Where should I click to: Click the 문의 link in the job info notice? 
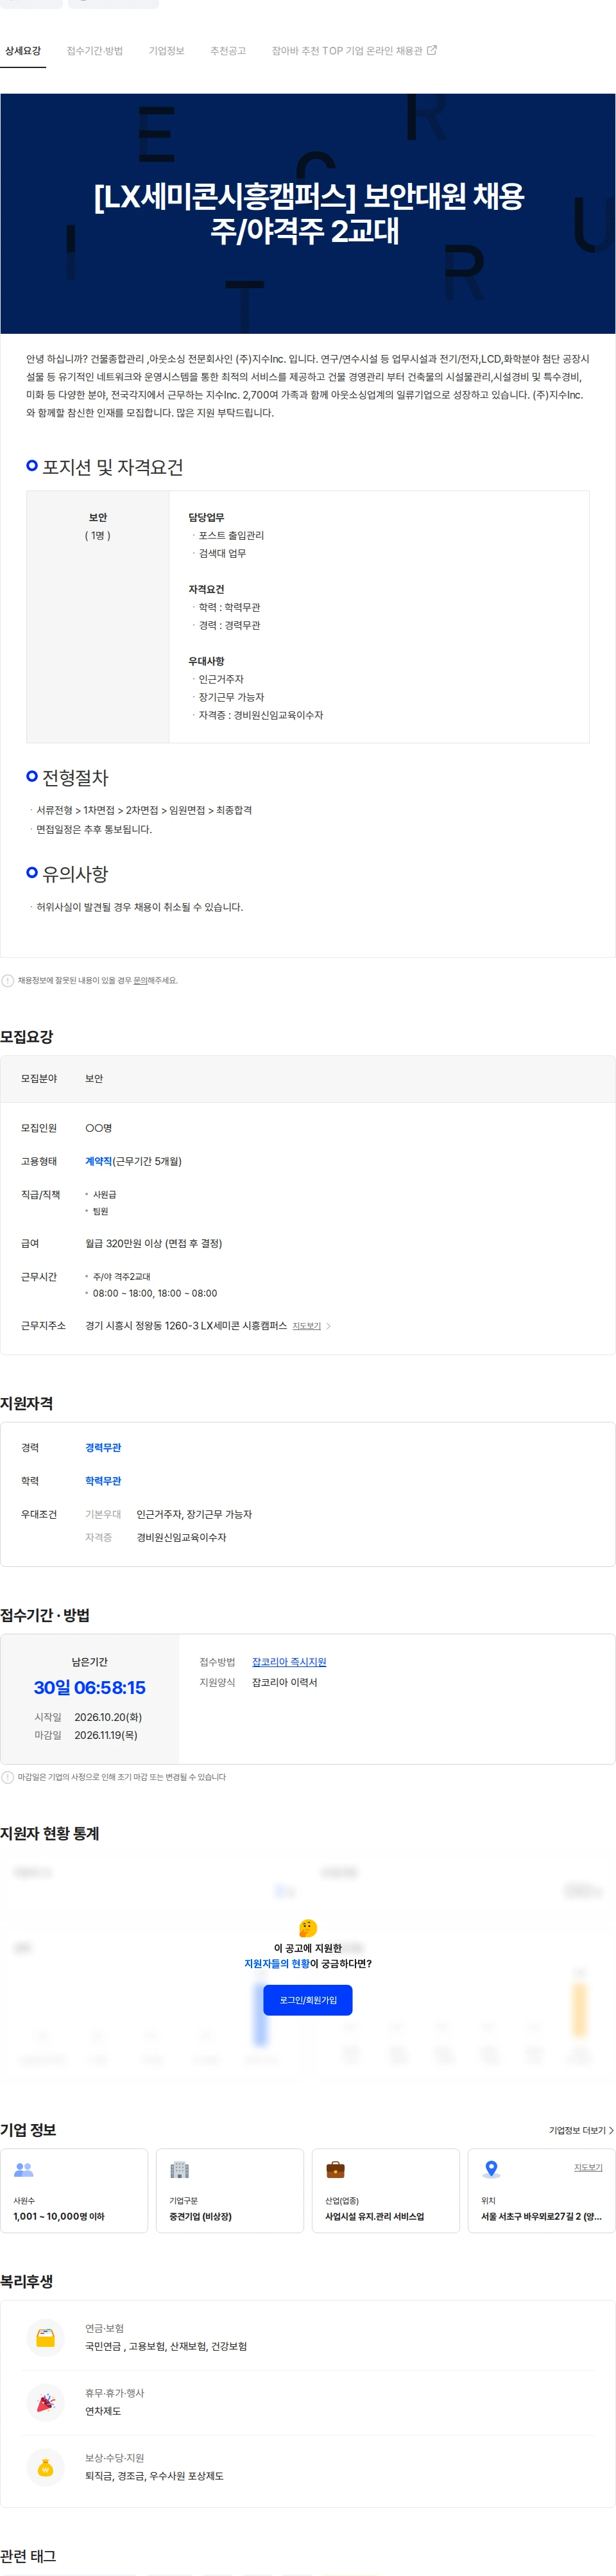[x=141, y=981]
